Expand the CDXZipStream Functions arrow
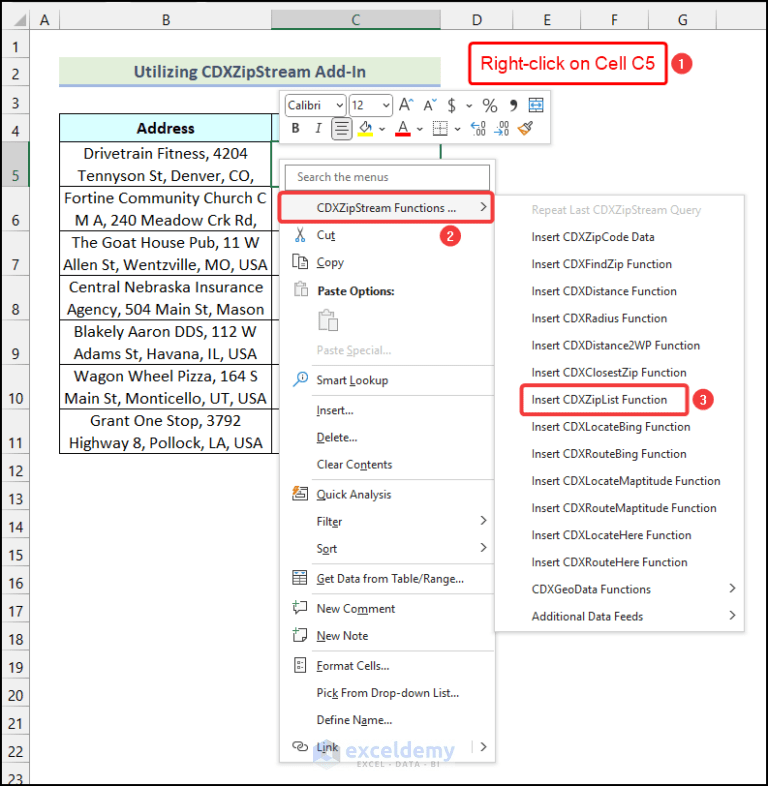 tap(483, 207)
